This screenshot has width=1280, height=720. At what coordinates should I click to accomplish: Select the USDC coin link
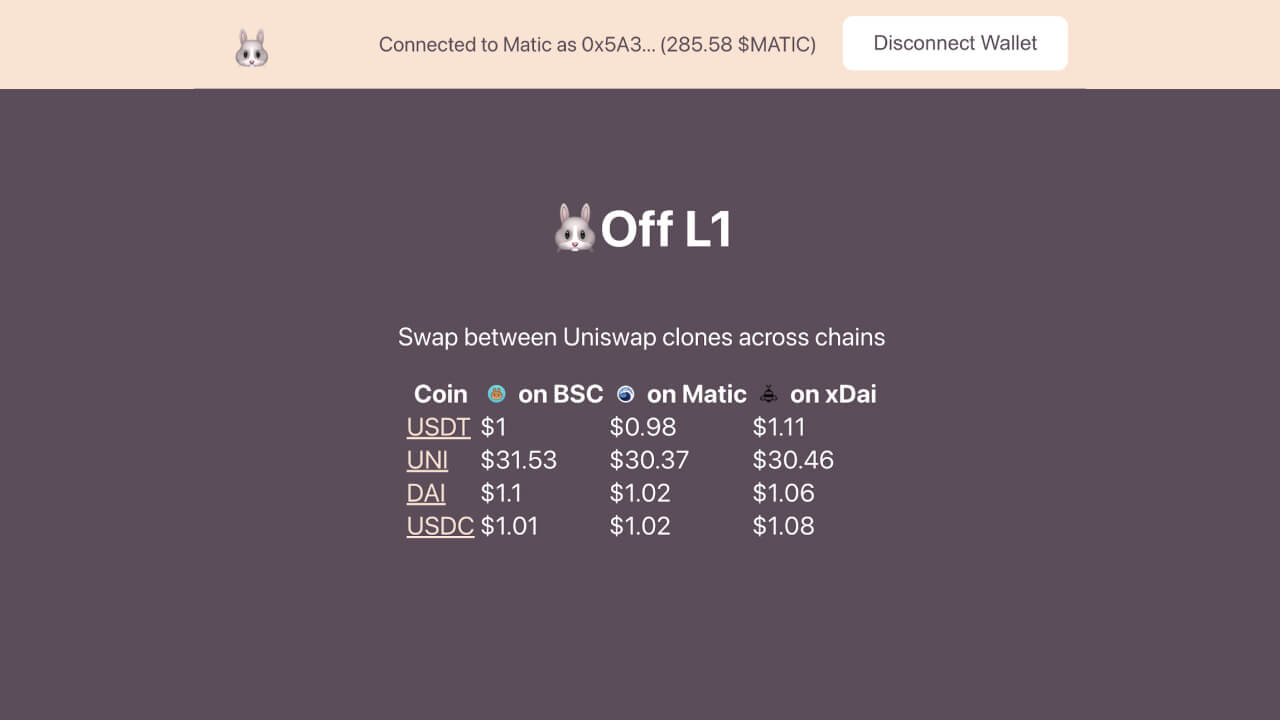click(440, 526)
